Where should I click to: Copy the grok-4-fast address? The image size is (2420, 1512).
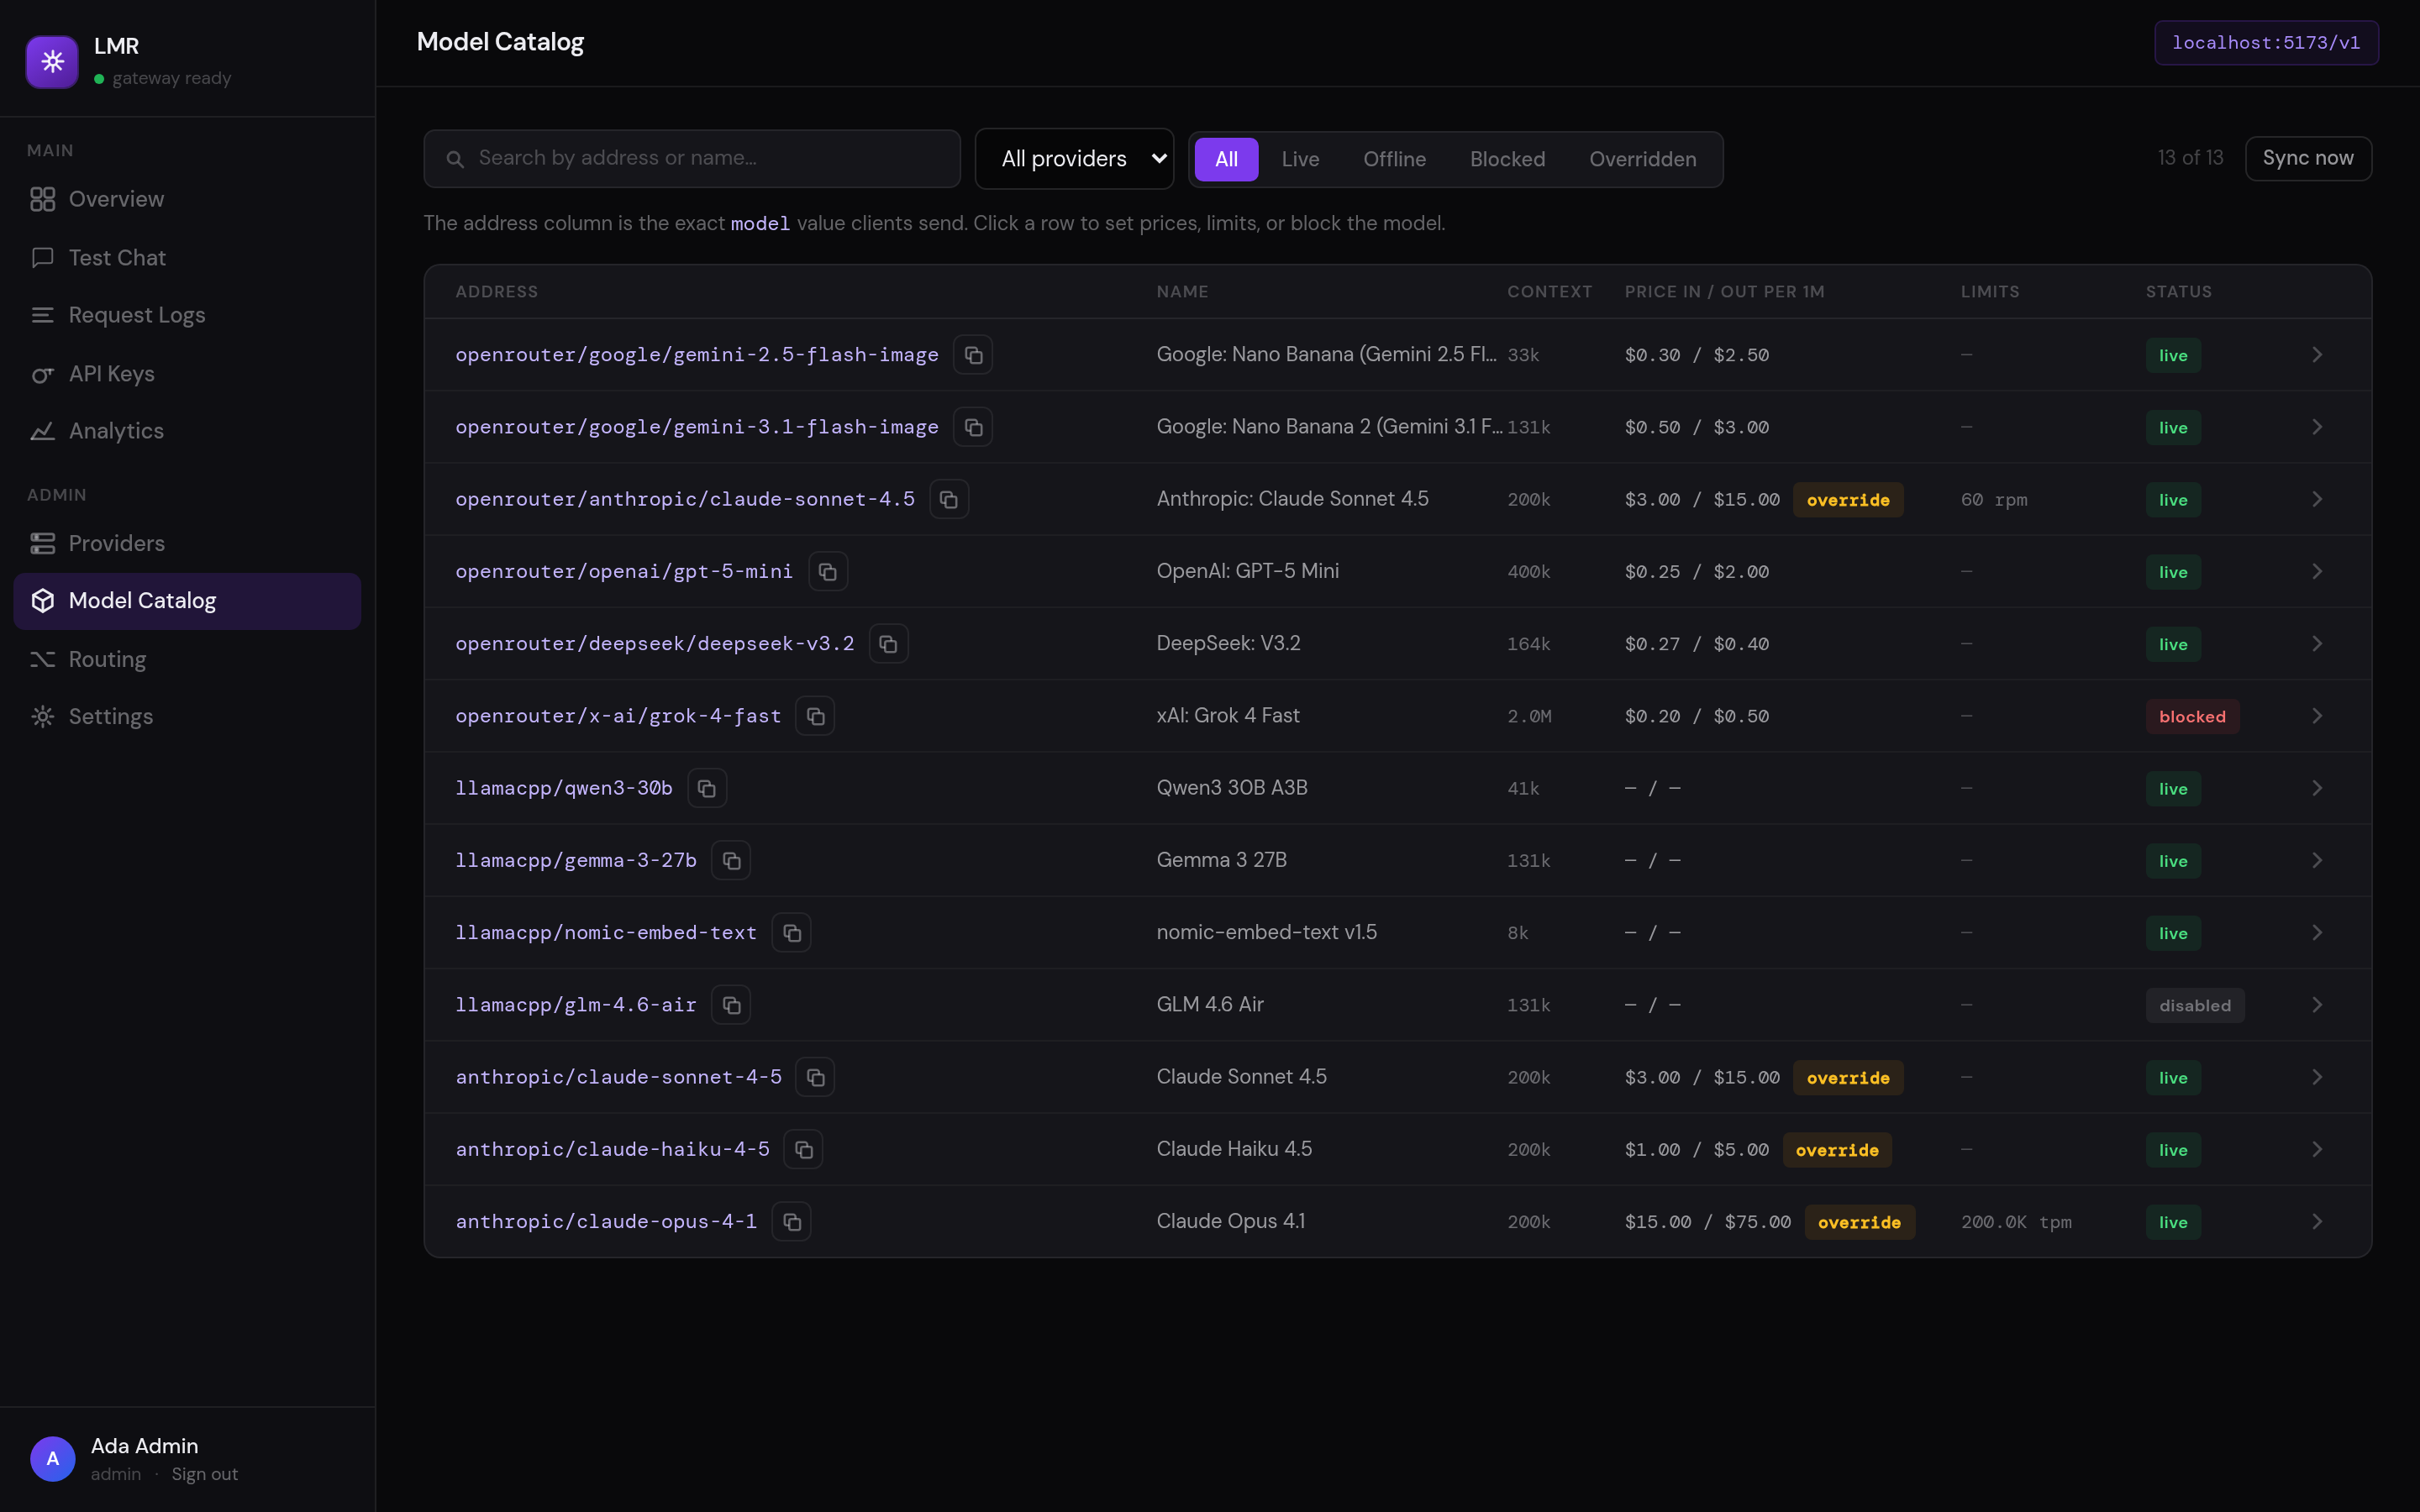click(x=815, y=716)
